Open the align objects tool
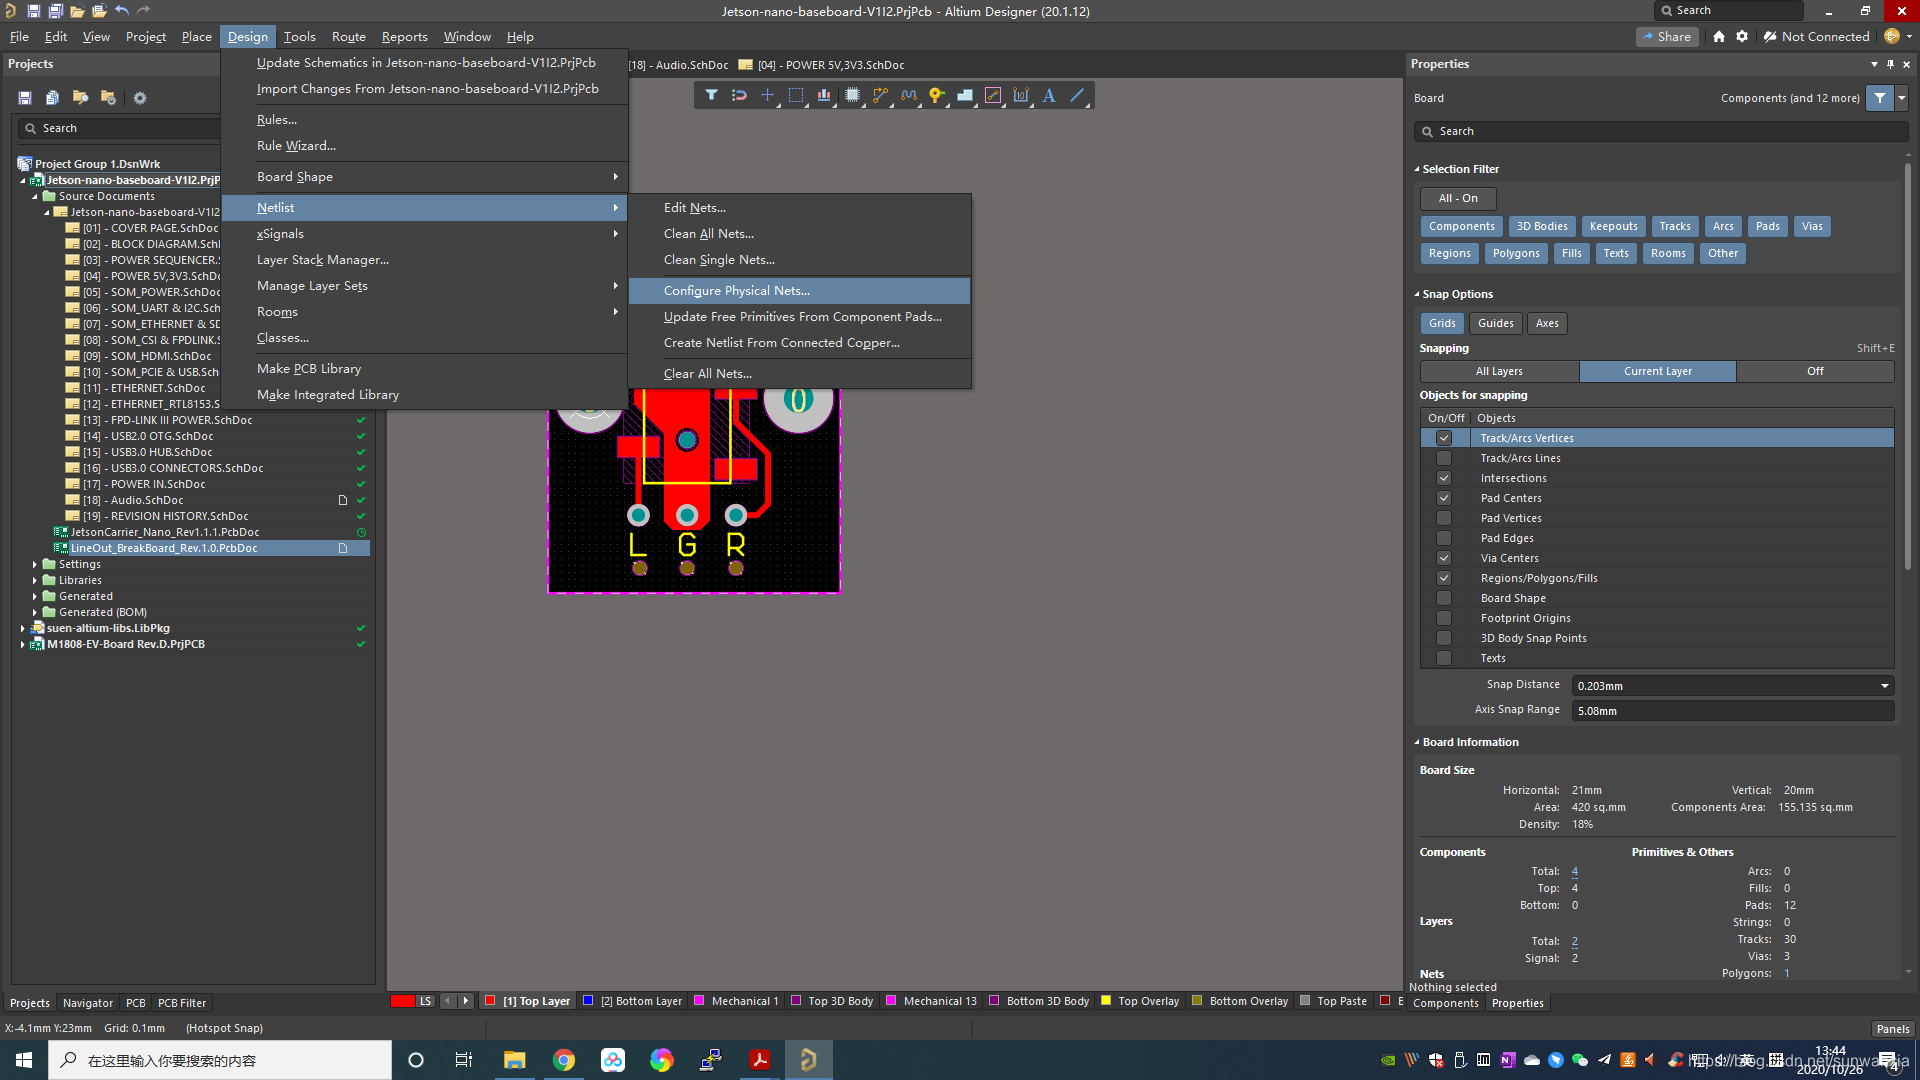This screenshot has width=1920, height=1080. 824,96
